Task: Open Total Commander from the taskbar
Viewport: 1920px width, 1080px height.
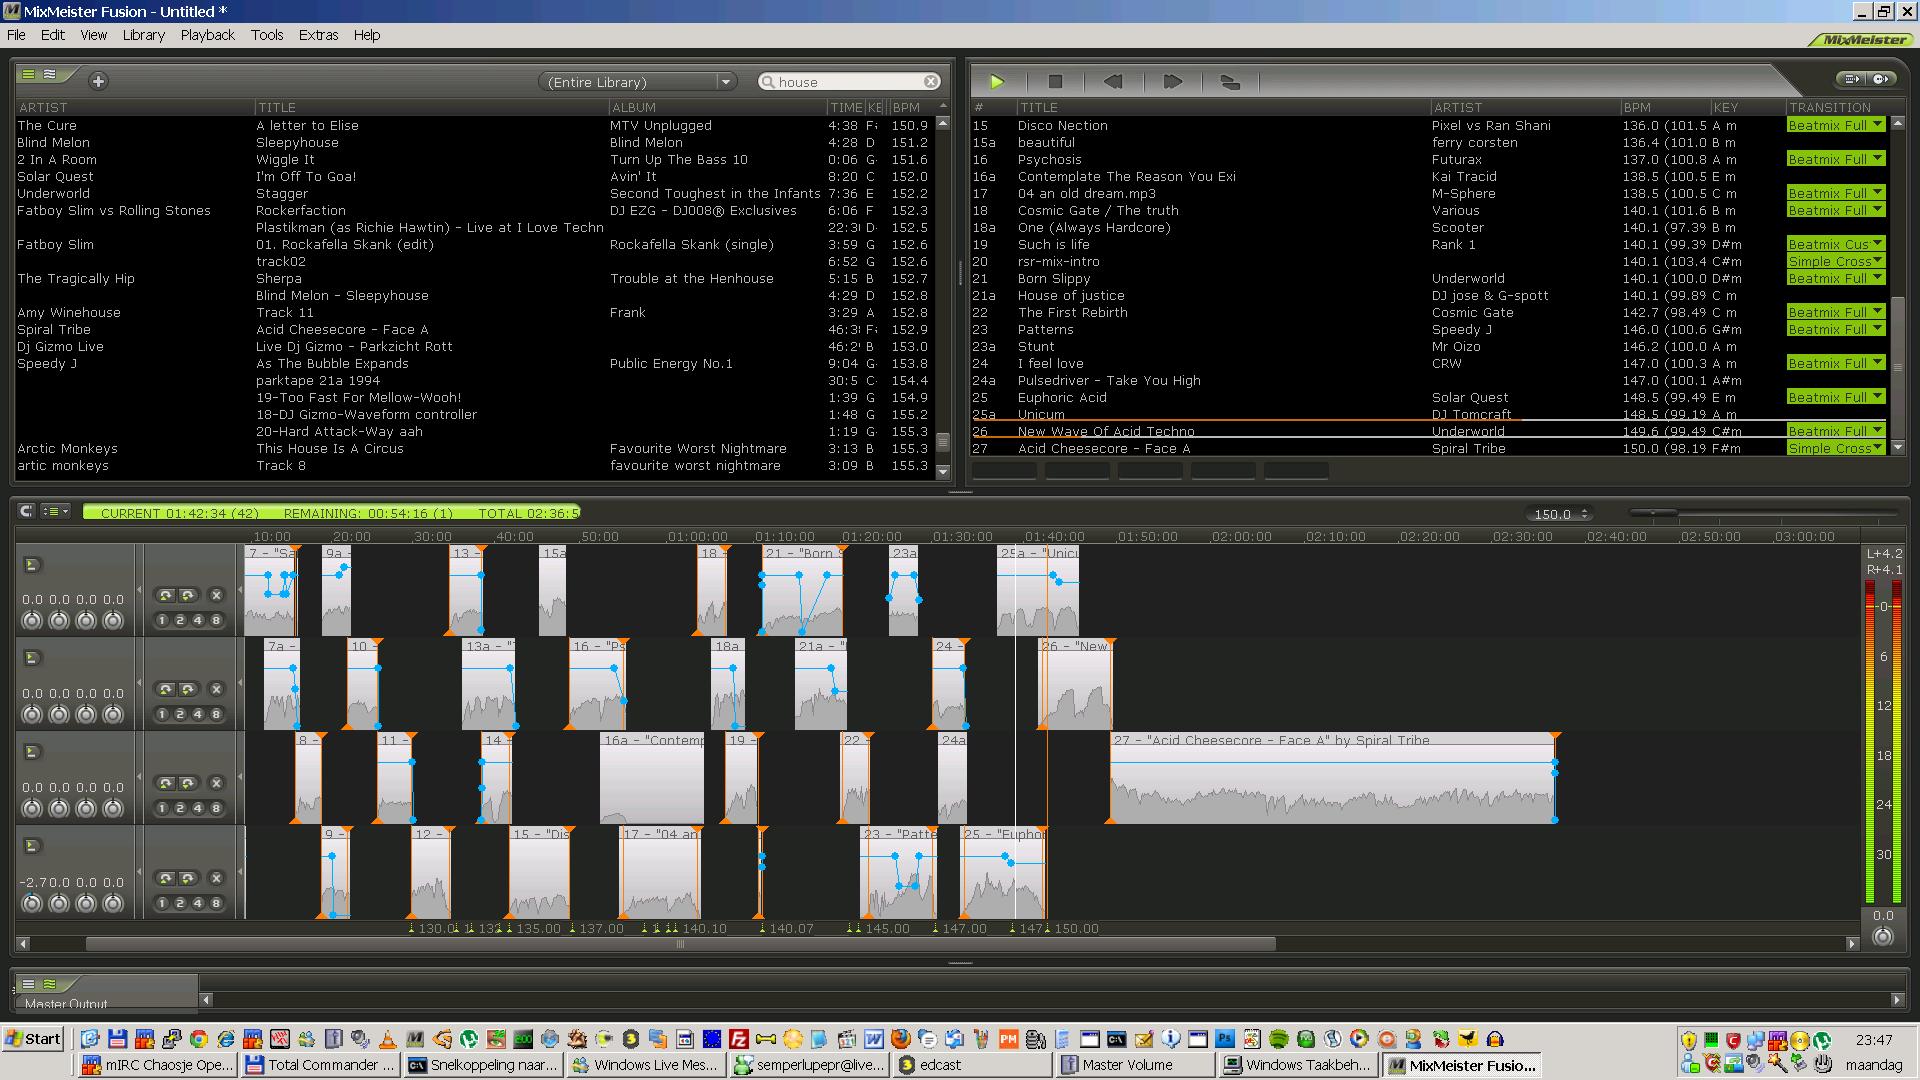Action: point(320,1065)
